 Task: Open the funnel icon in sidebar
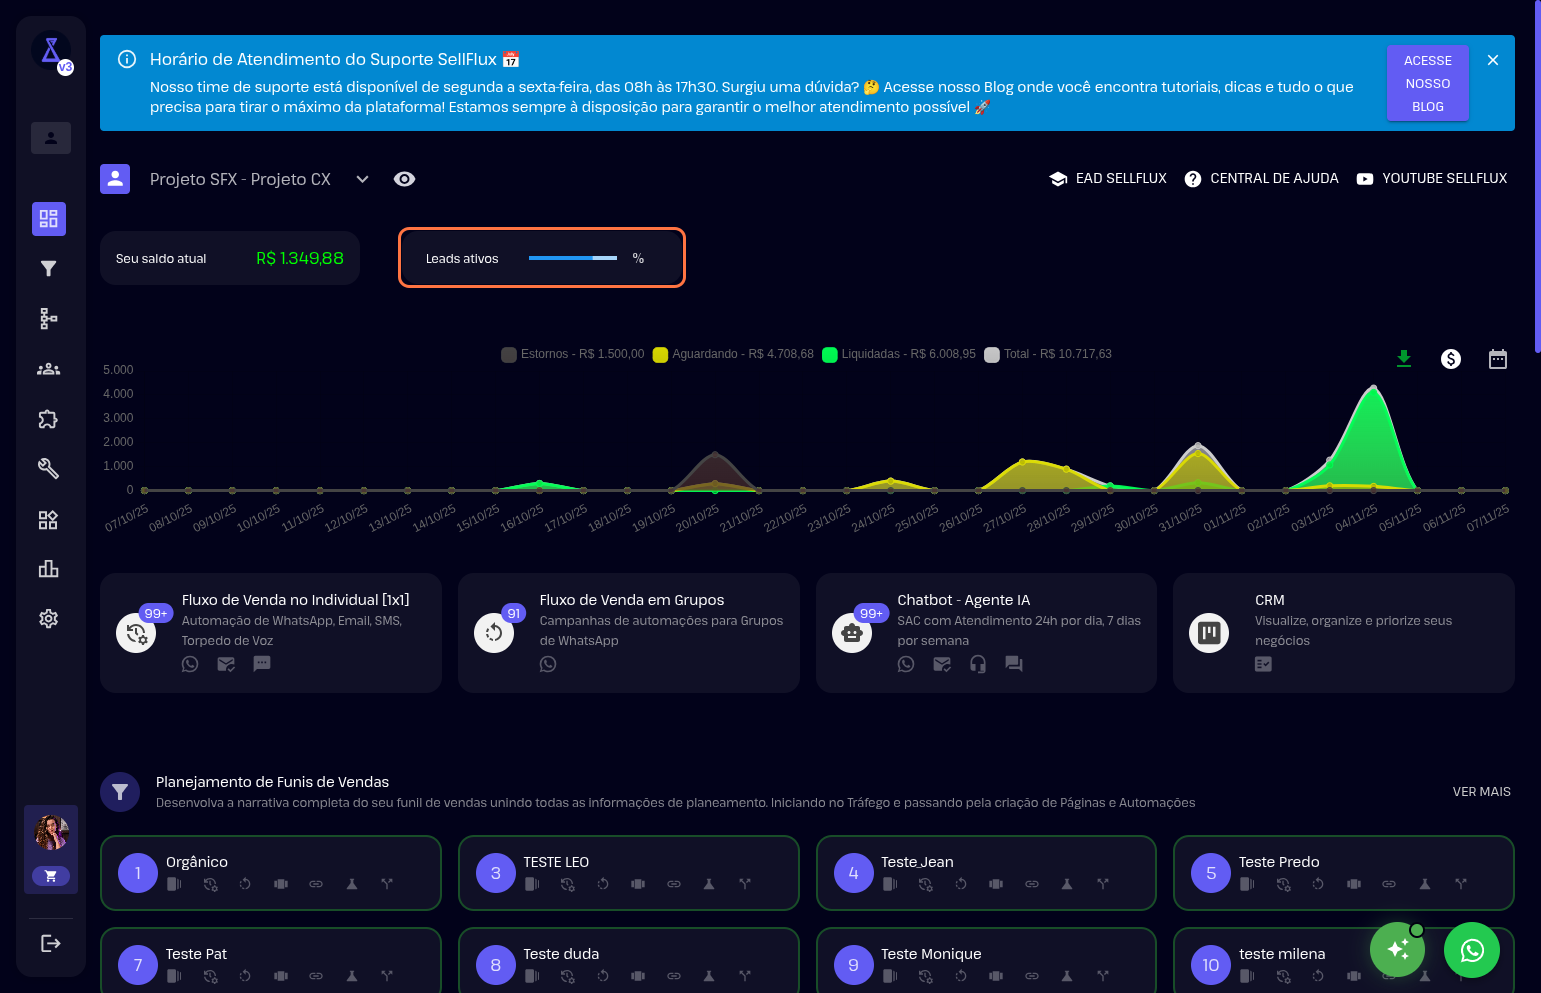[x=48, y=268]
